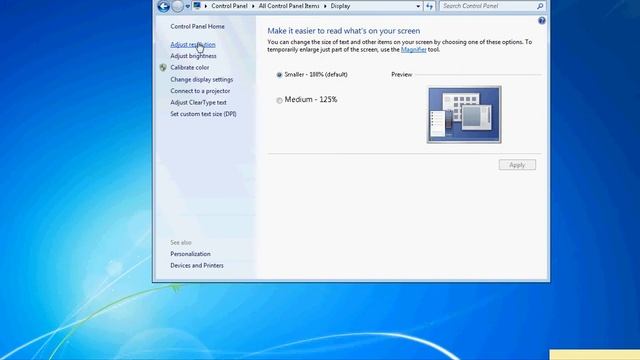The image size is (640, 360).
Task: Open the recent pages dropdown arrow
Action: [x=188, y=7]
